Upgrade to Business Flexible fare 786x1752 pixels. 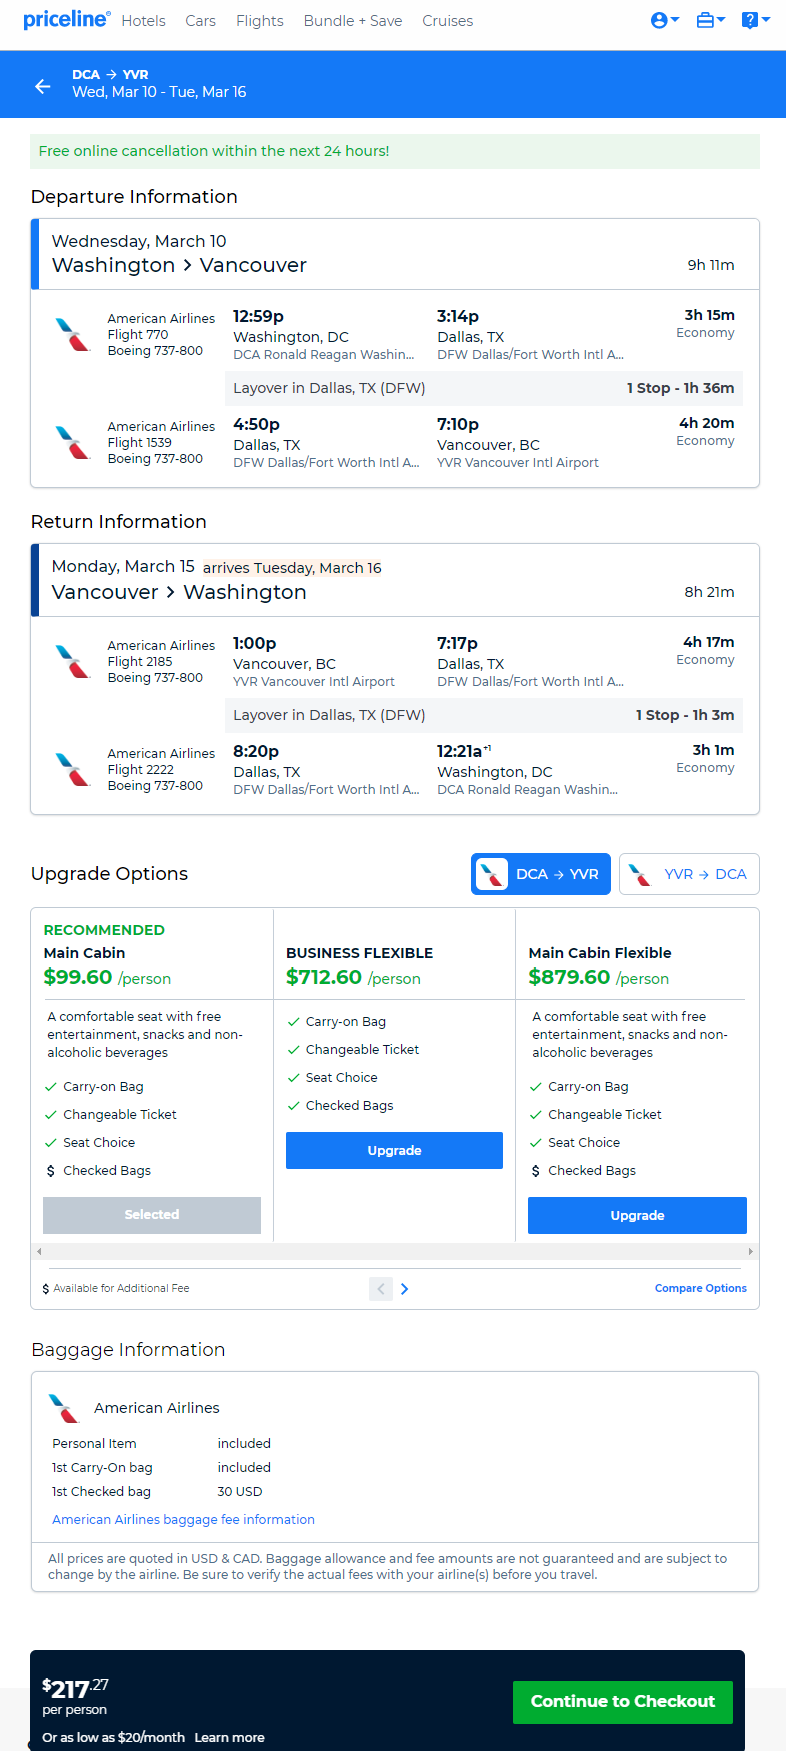[x=394, y=1151]
